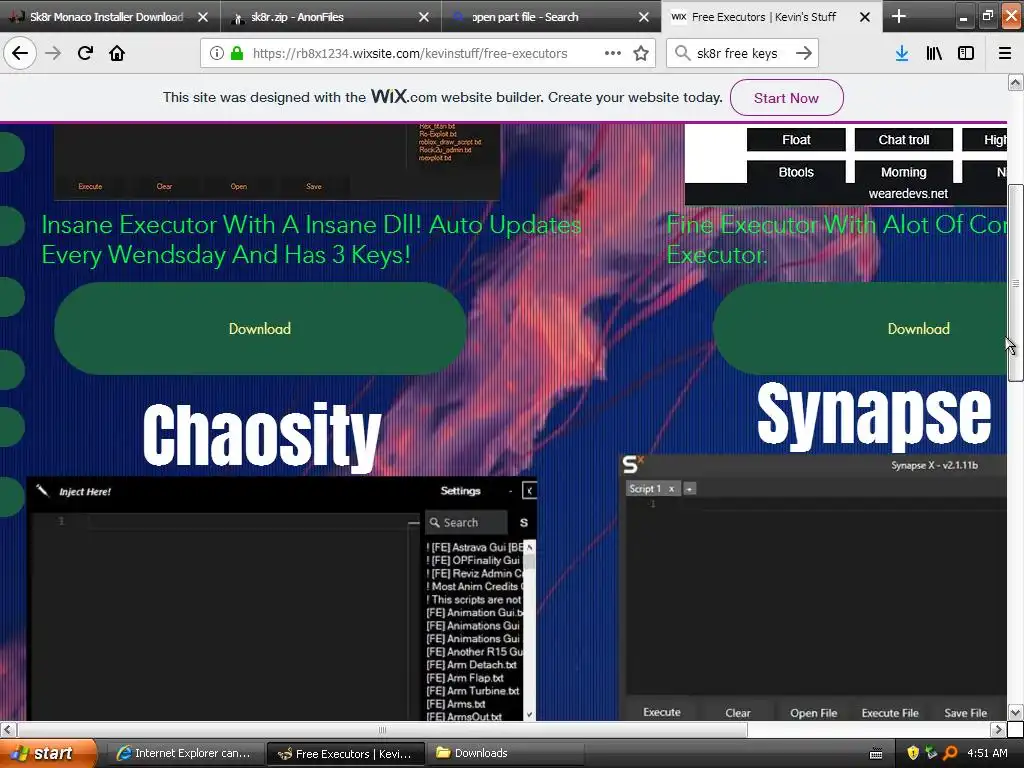Viewport: 1024px width, 768px height.
Task: Close the sk8r.zip AnonFiles tab
Action: (424, 17)
